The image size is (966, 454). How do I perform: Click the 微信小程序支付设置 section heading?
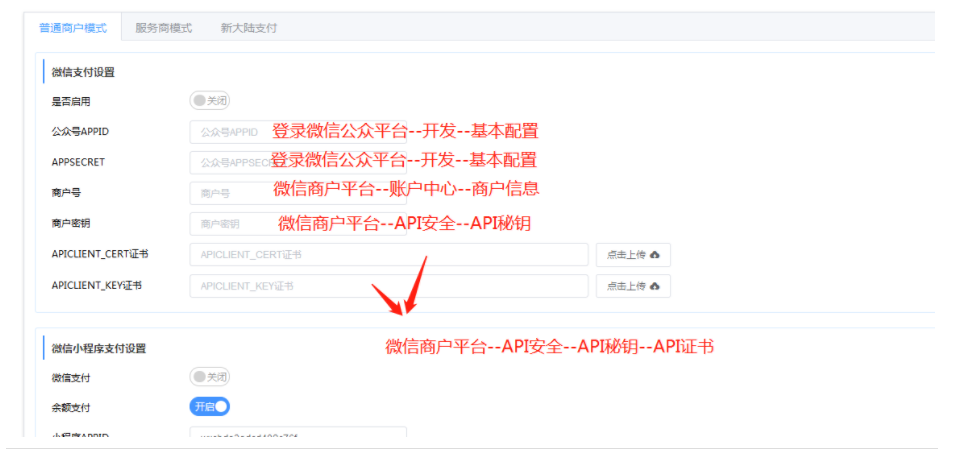click(99, 348)
